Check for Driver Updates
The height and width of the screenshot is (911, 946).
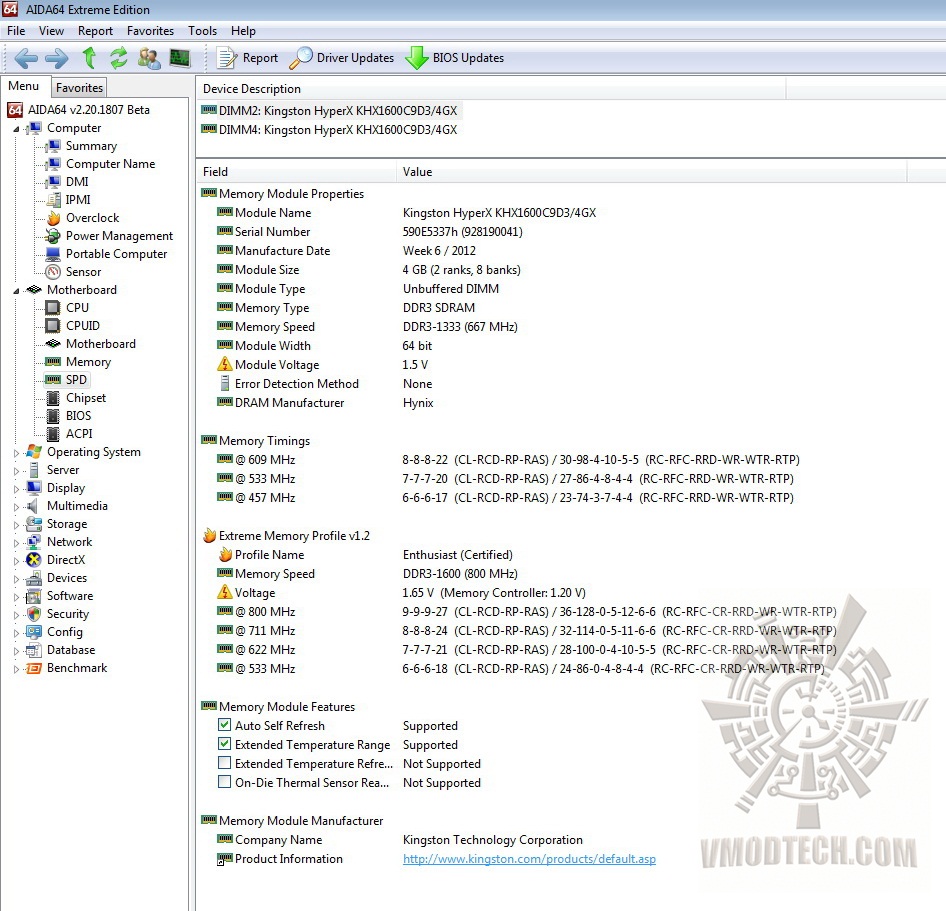pyautogui.click(x=341, y=58)
